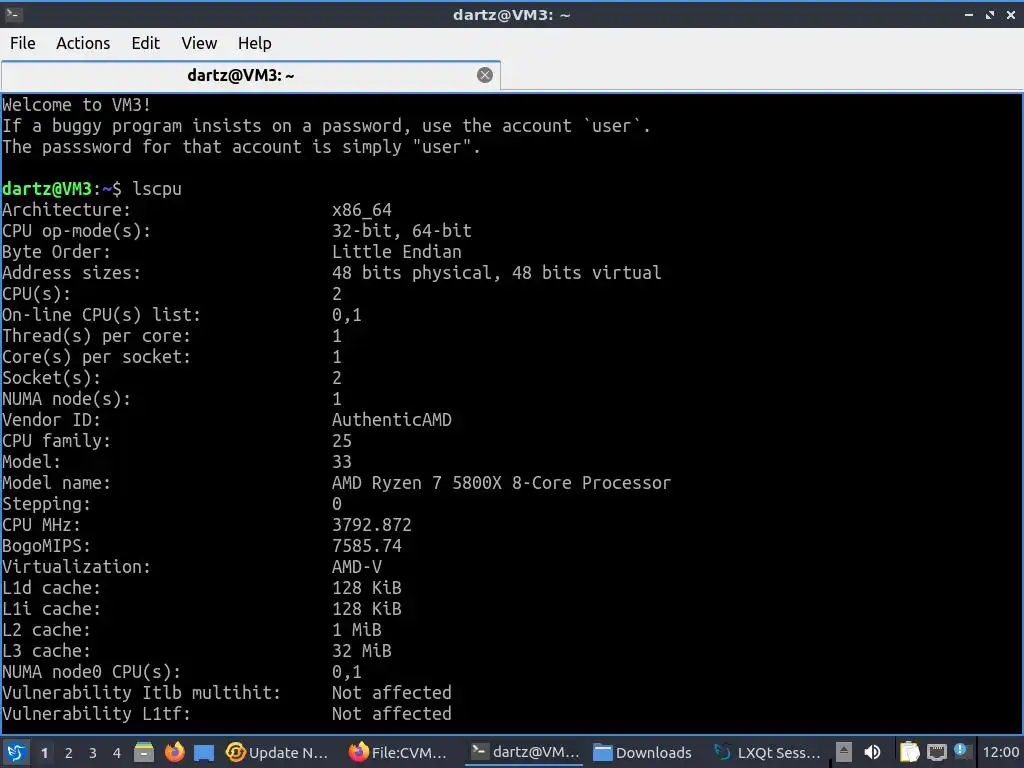Maximize the terminal window
1024x768 pixels.
tap(990, 14)
